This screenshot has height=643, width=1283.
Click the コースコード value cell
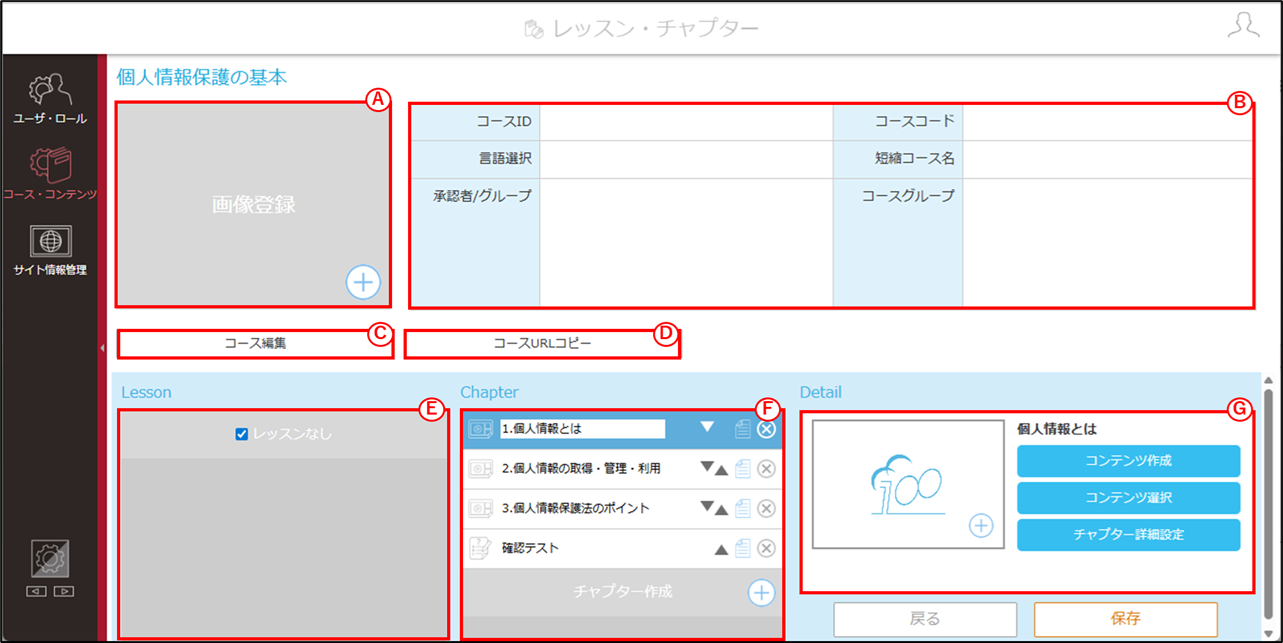(1106, 122)
